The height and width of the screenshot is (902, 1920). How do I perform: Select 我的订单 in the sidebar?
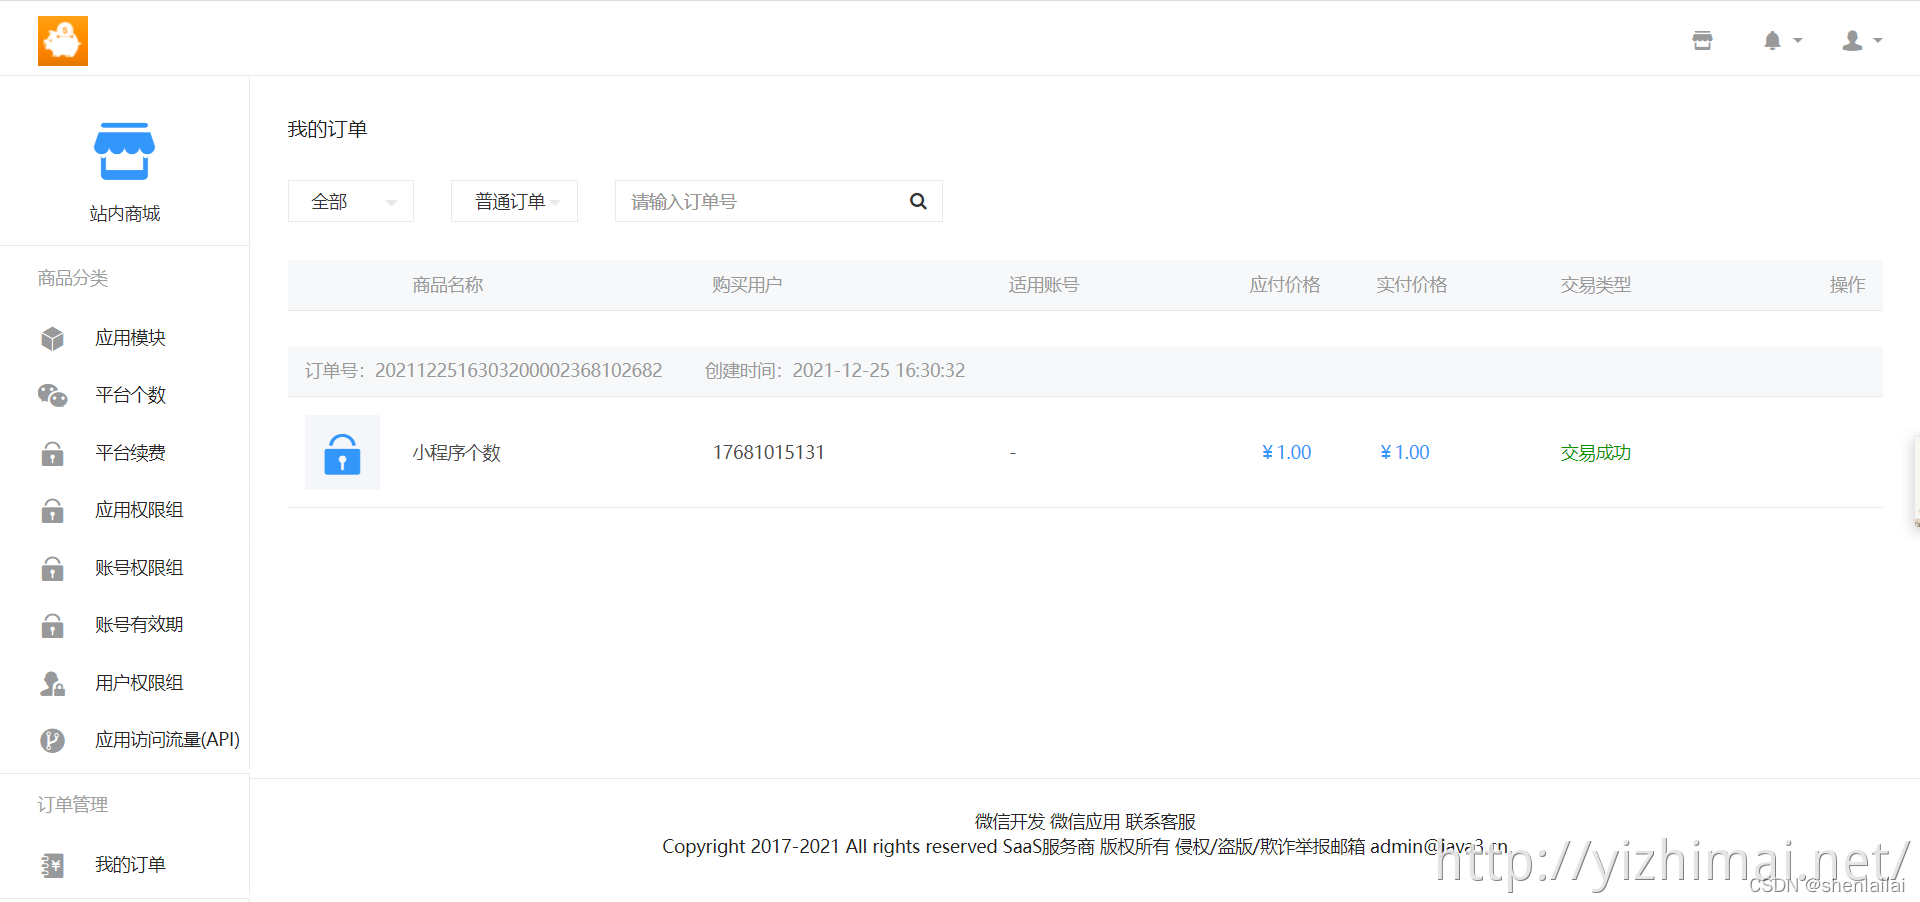click(130, 865)
